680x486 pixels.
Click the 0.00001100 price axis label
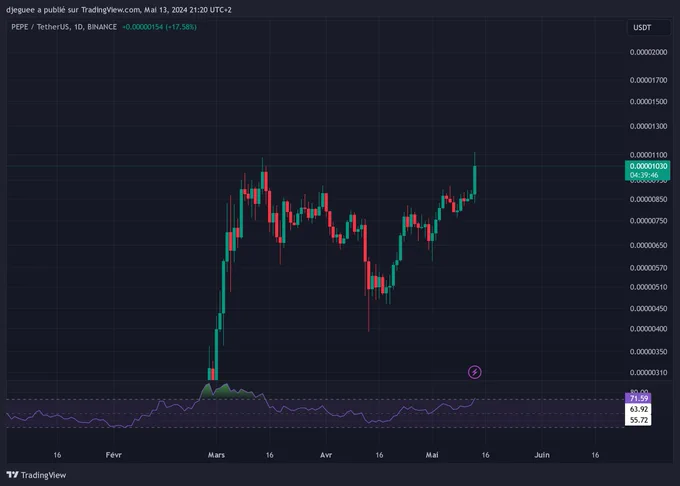[648, 155]
